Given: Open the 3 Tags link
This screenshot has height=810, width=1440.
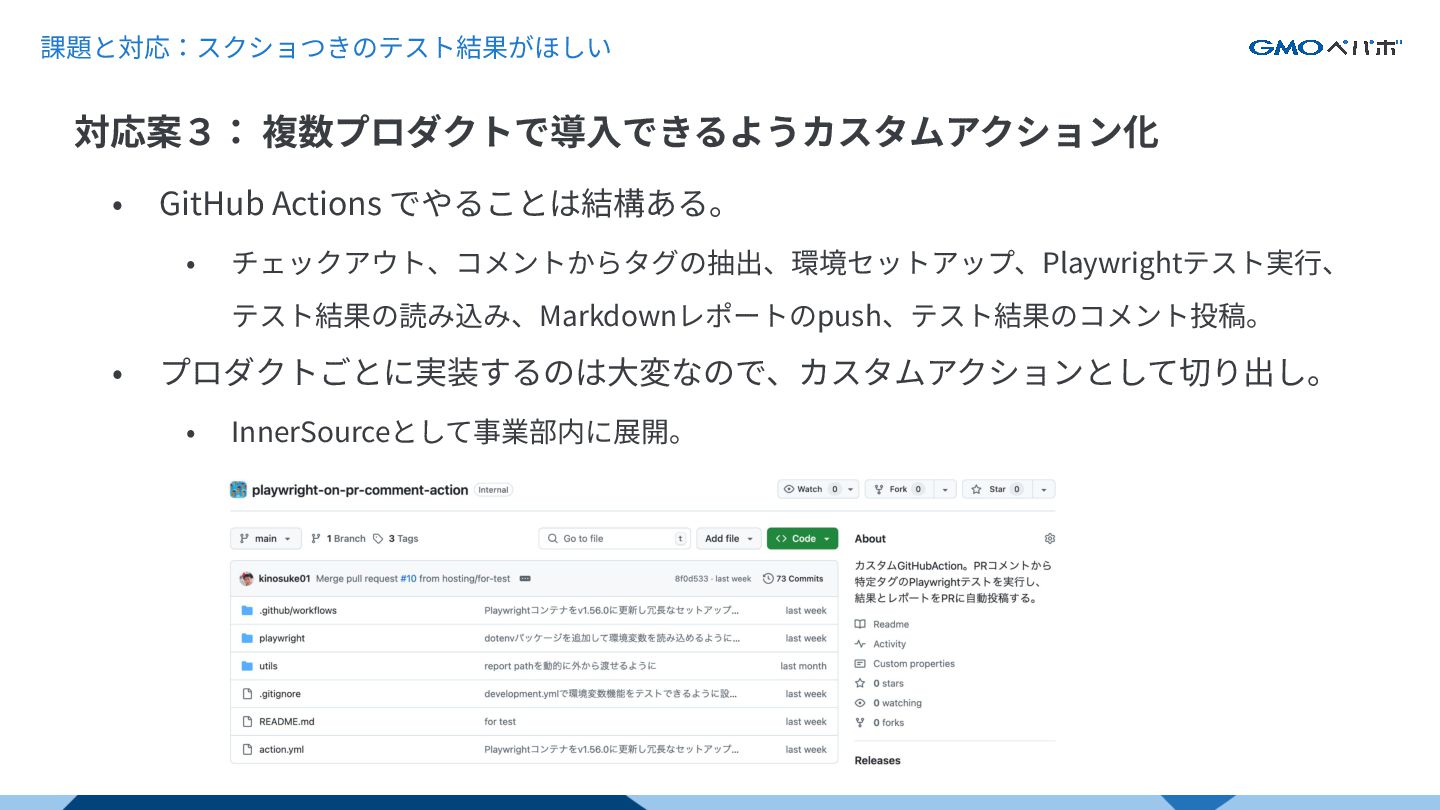Looking at the screenshot, I should pyautogui.click(x=396, y=538).
